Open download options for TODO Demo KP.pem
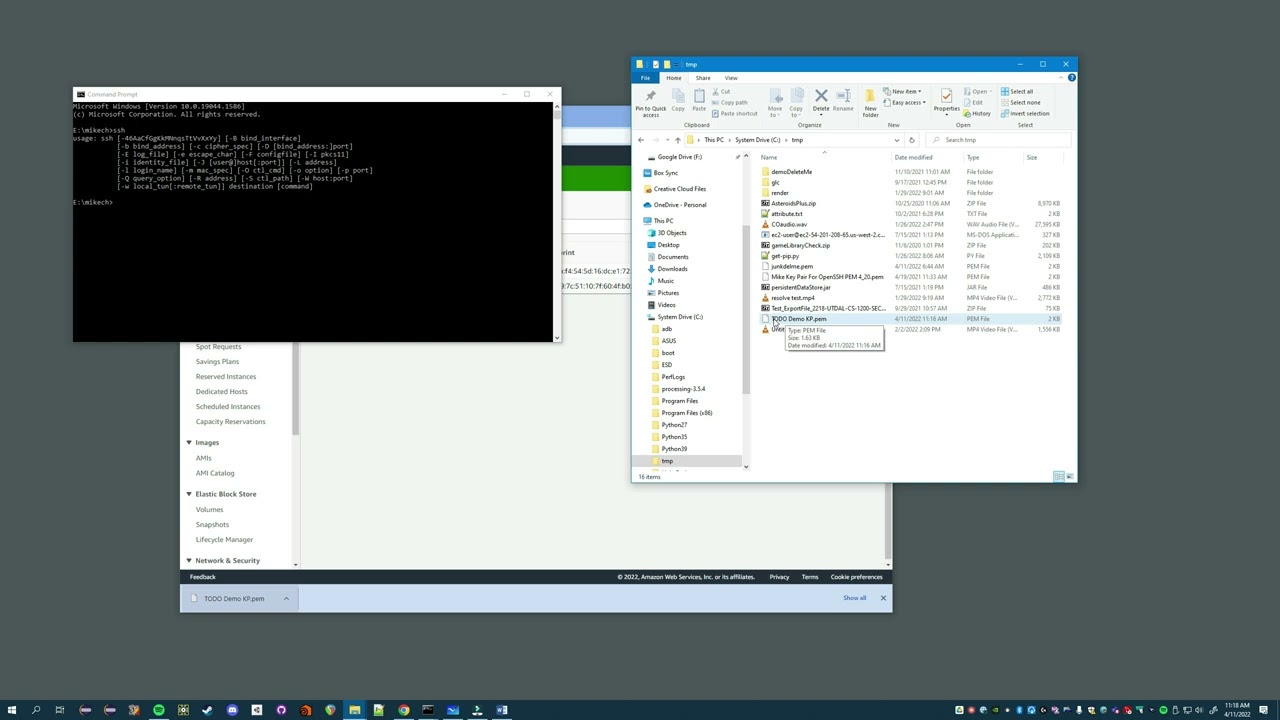 pos(286,599)
